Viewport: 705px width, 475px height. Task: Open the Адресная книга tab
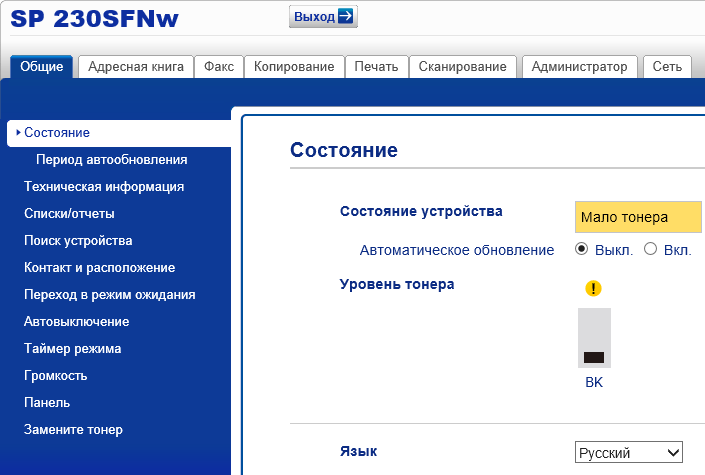pyautogui.click(x=136, y=67)
